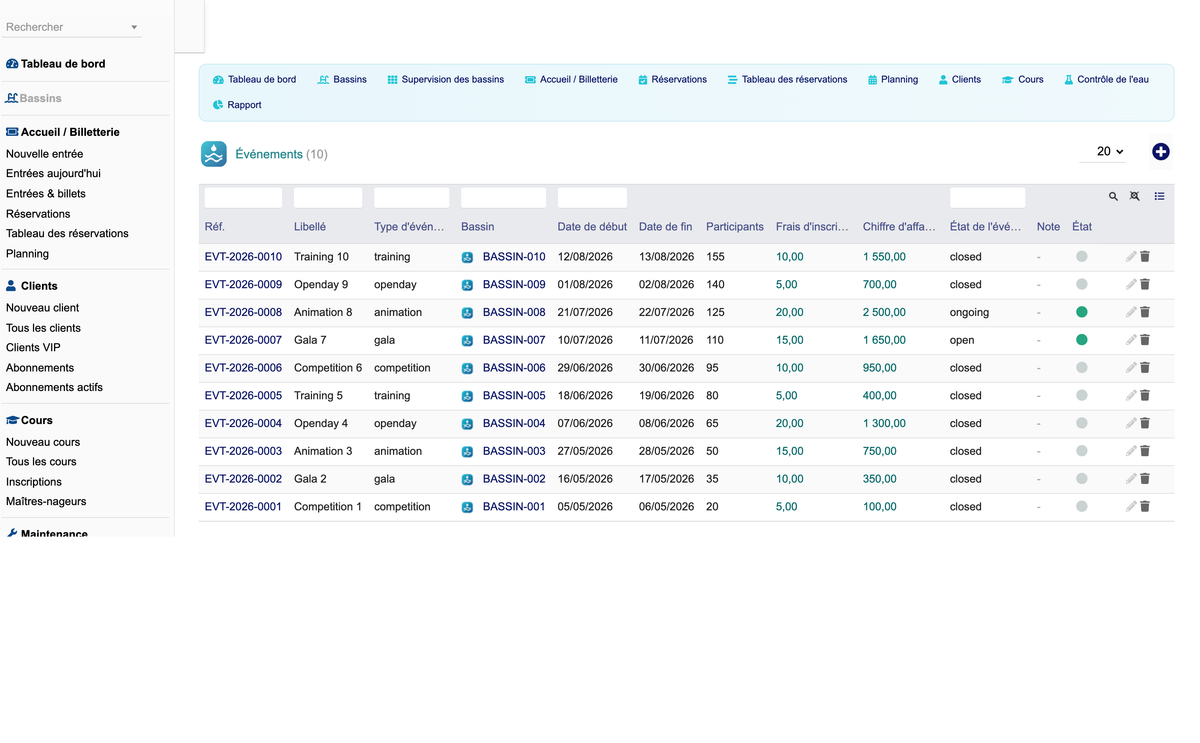Delete event EVT-2026-0006 with trash icon
Screen dimensions: 1200x743
[x=1145, y=368]
